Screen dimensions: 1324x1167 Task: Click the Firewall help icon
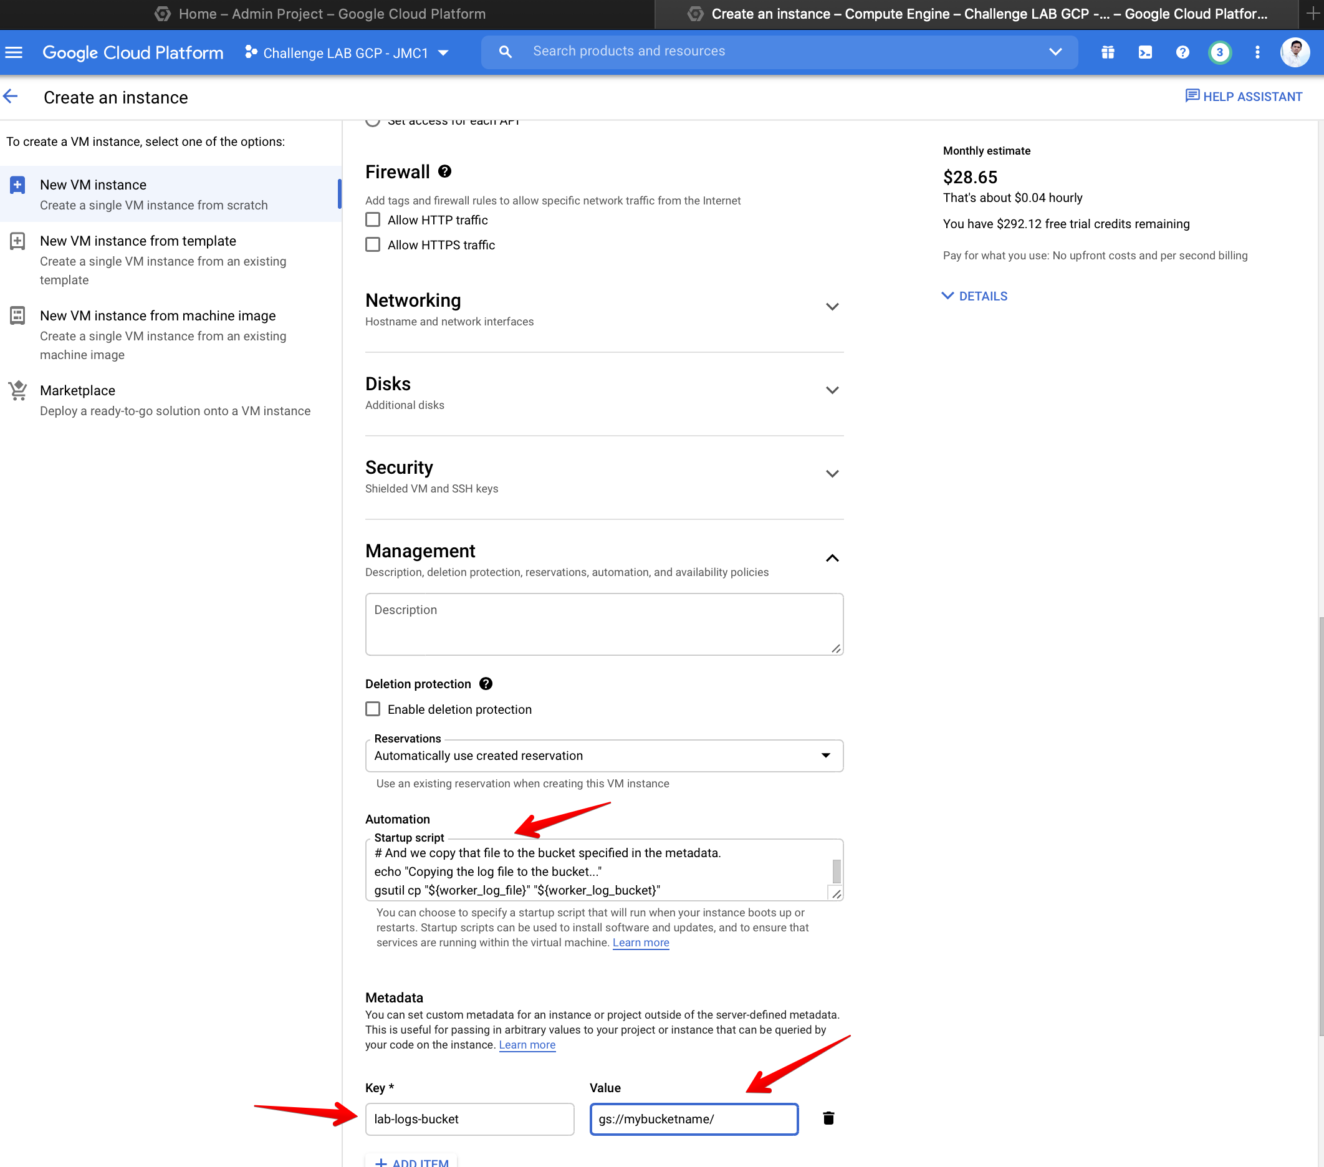(x=445, y=171)
